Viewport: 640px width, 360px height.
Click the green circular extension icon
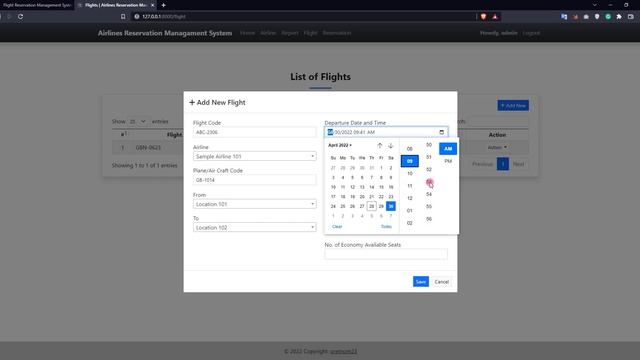pos(608,17)
